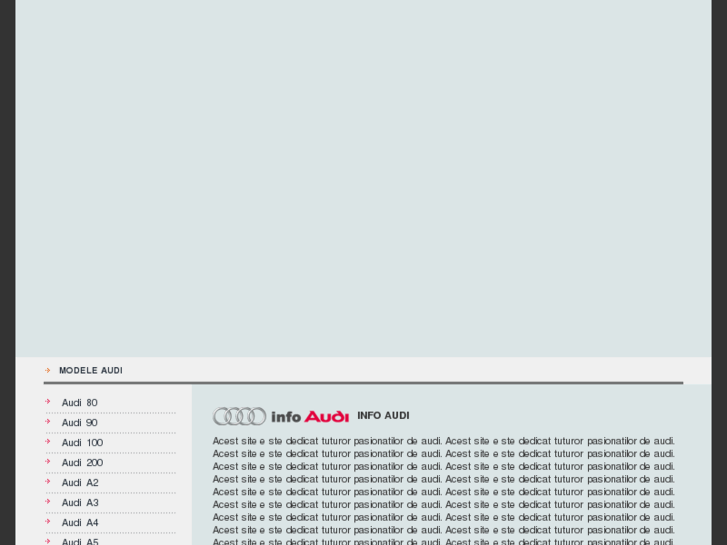Click the first line of Acest site paragraph
This screenshot has width=727, height=545.
(x=444, y=441)
